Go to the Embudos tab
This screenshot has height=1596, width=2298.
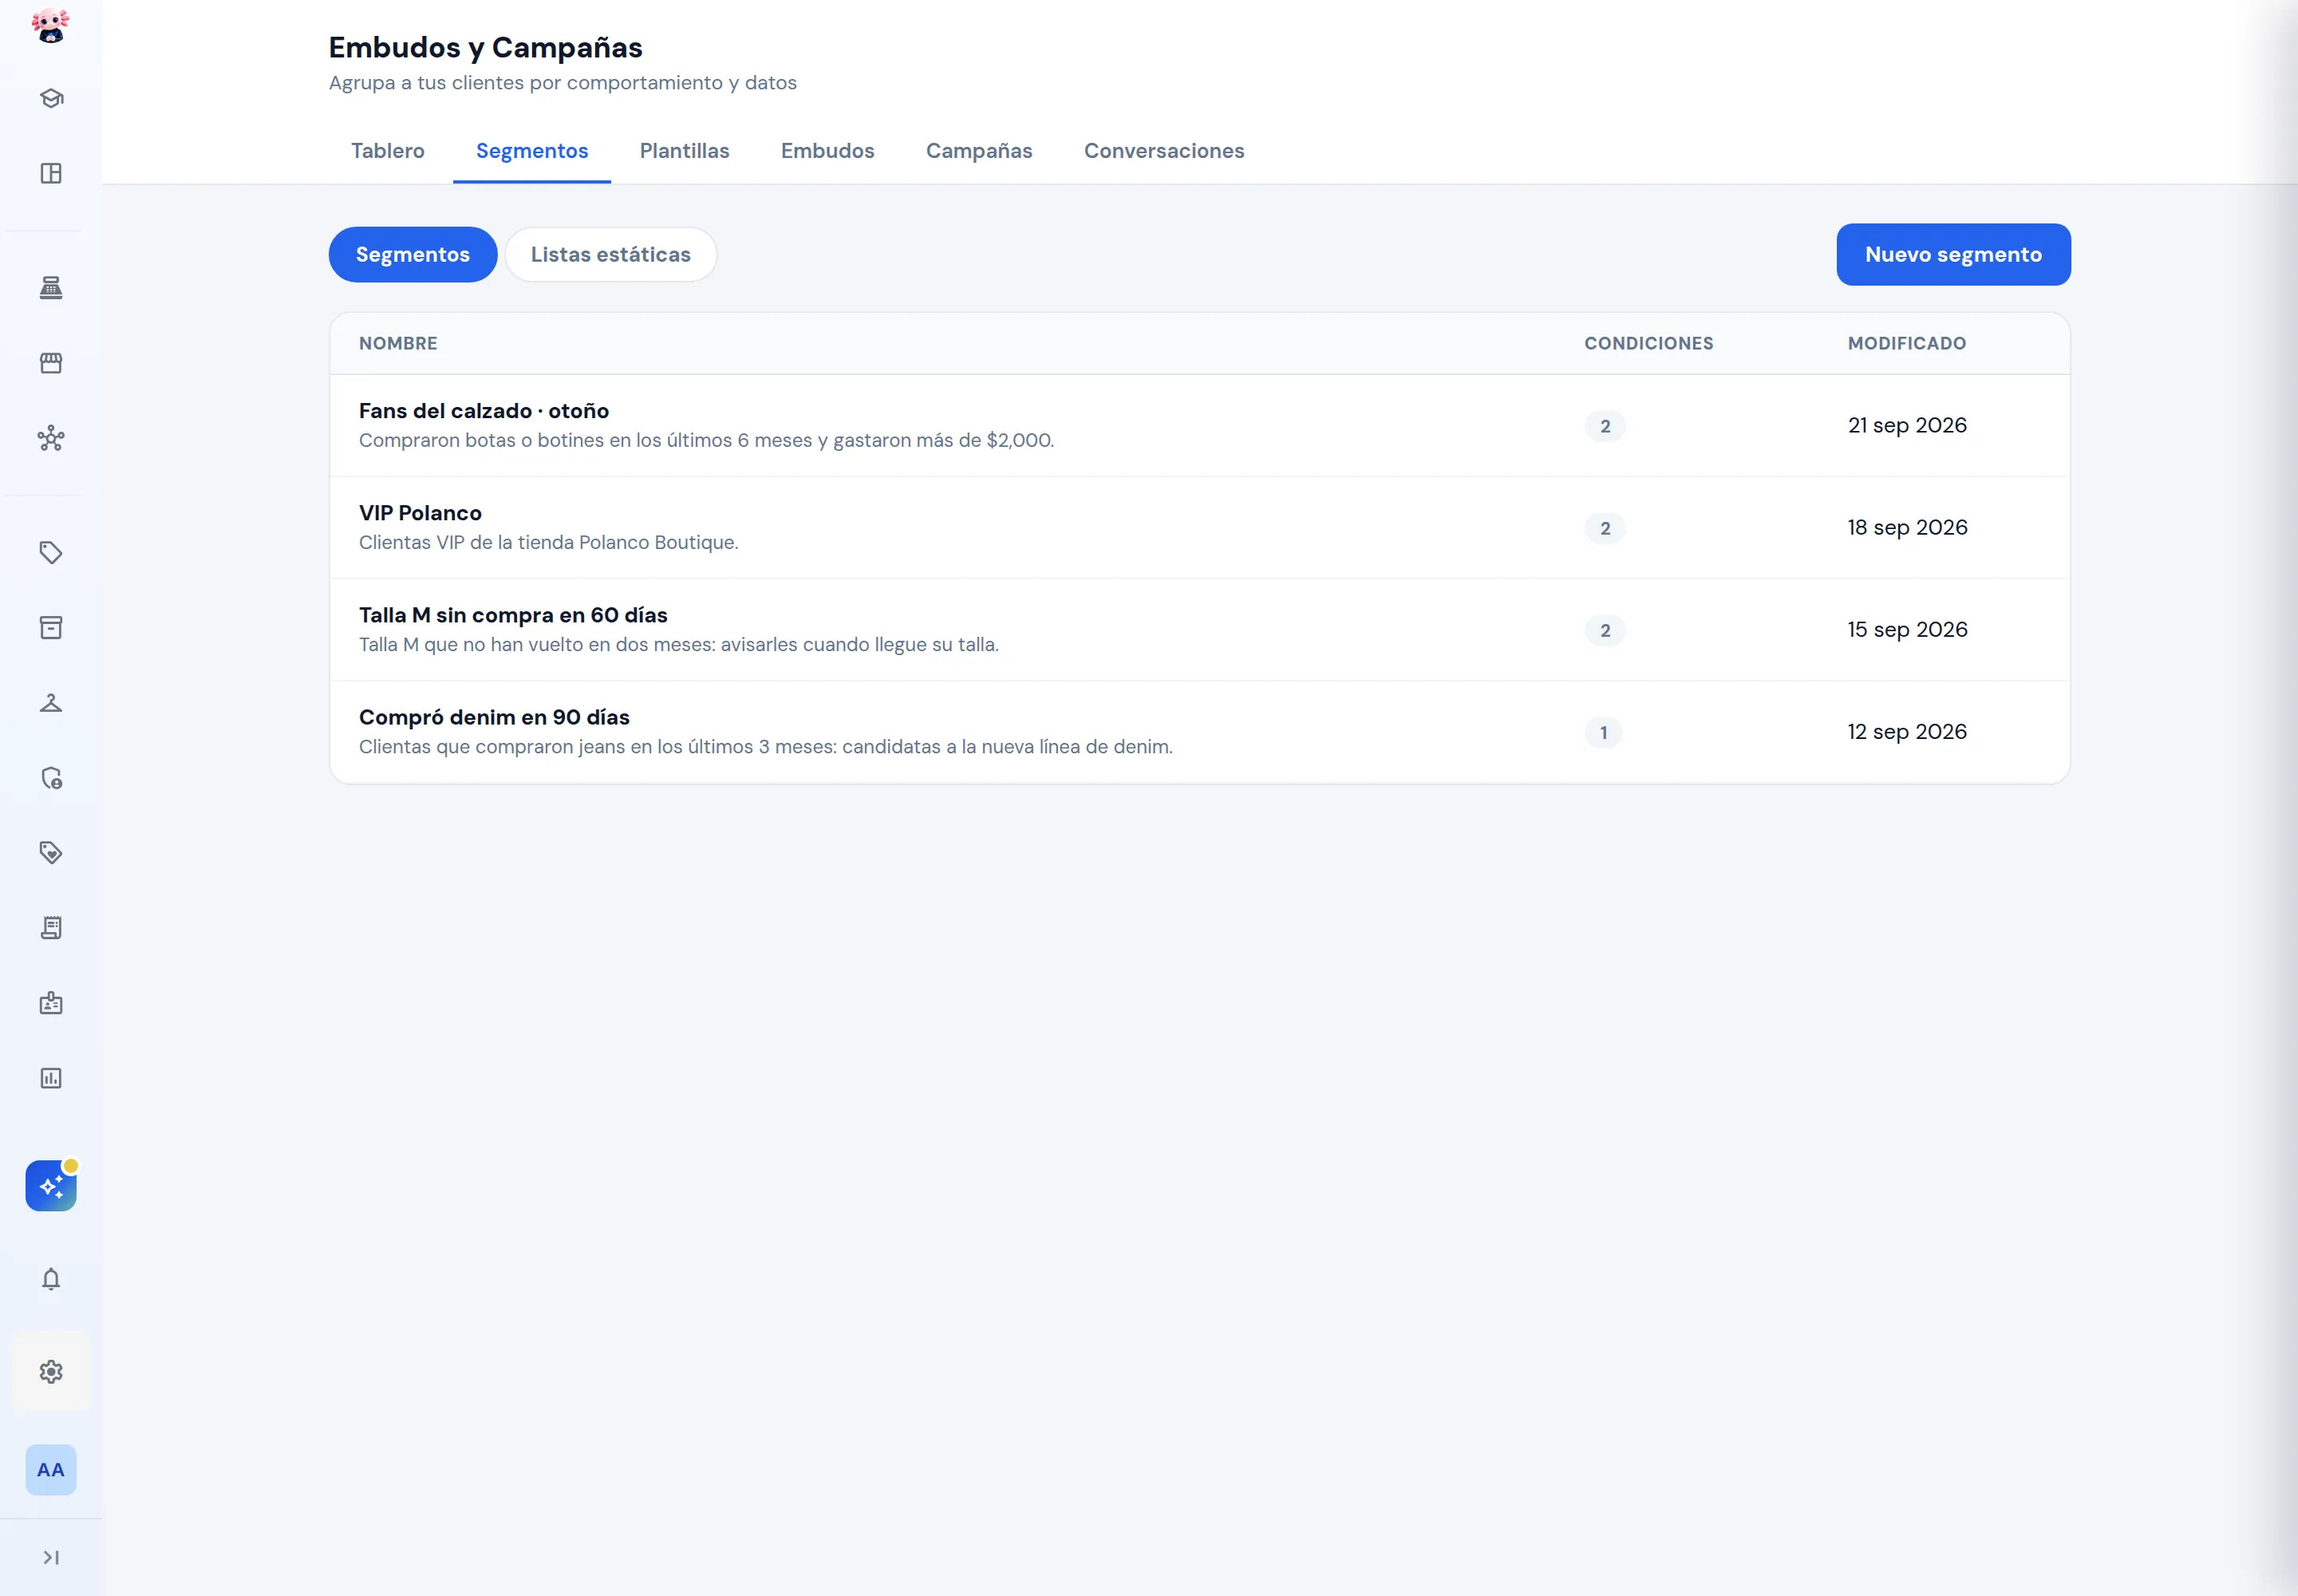point(828,151)
